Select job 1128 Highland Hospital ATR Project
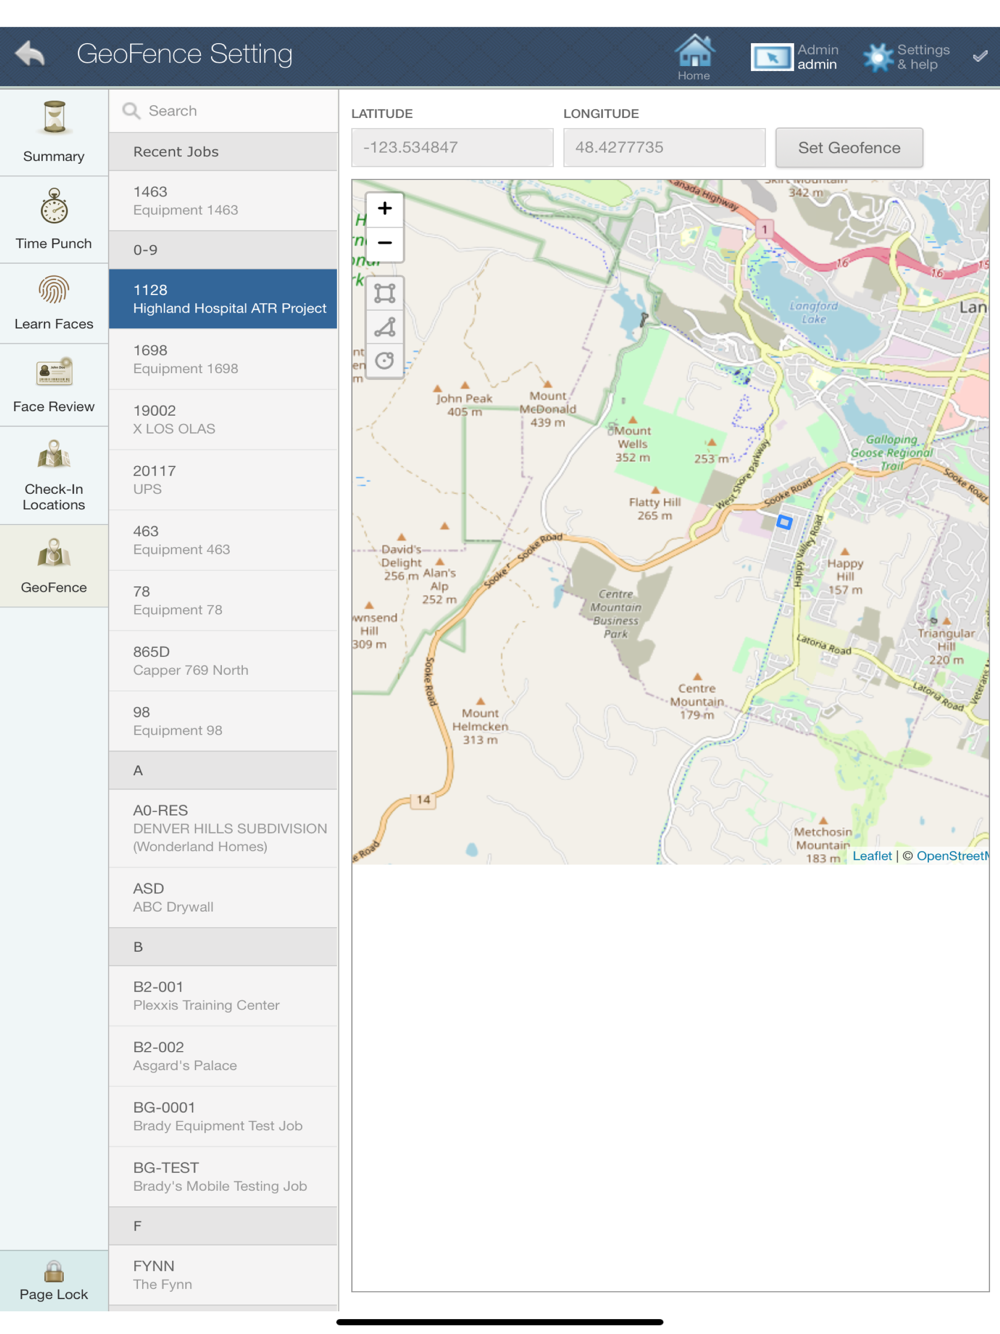1000x1334 pixels. click(223, 299)
